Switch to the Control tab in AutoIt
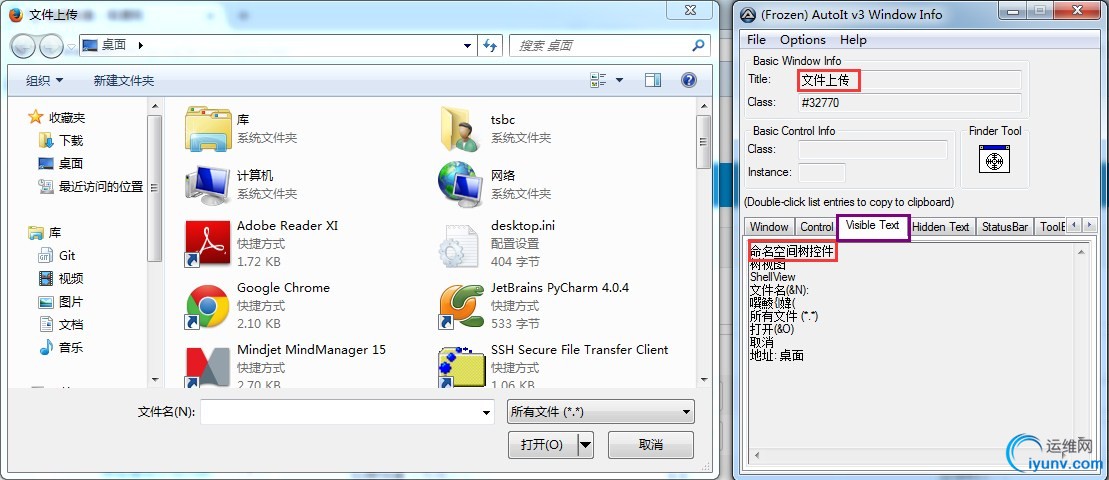1109x480 pixels. (816, 227)
